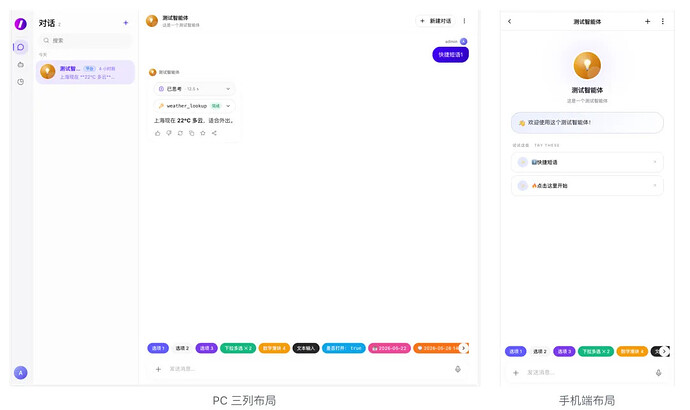
Task: Click the blue plus next to 对话 heading
Action: 126,23
